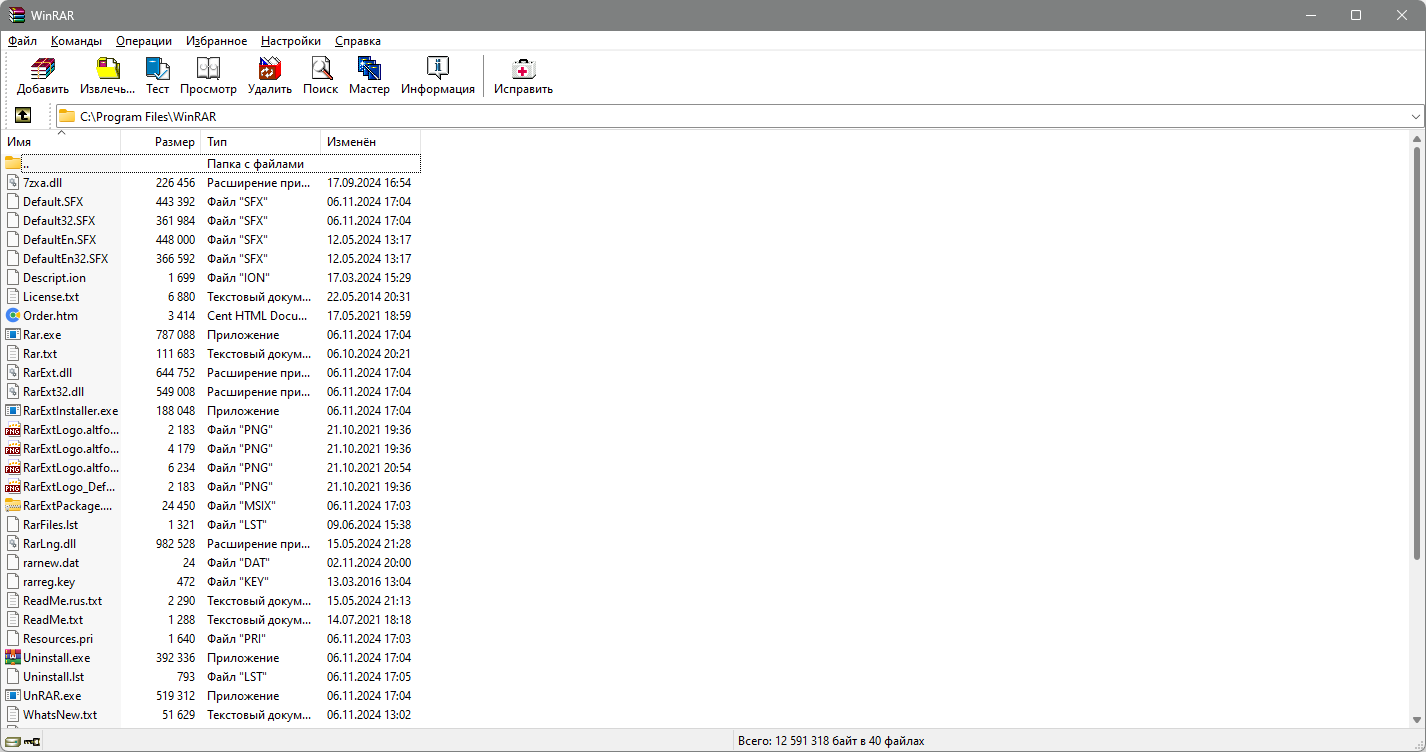The image size is (1426, 752).
Task: Select the DefaultEn.SFX file name
Action: (60, 240)
